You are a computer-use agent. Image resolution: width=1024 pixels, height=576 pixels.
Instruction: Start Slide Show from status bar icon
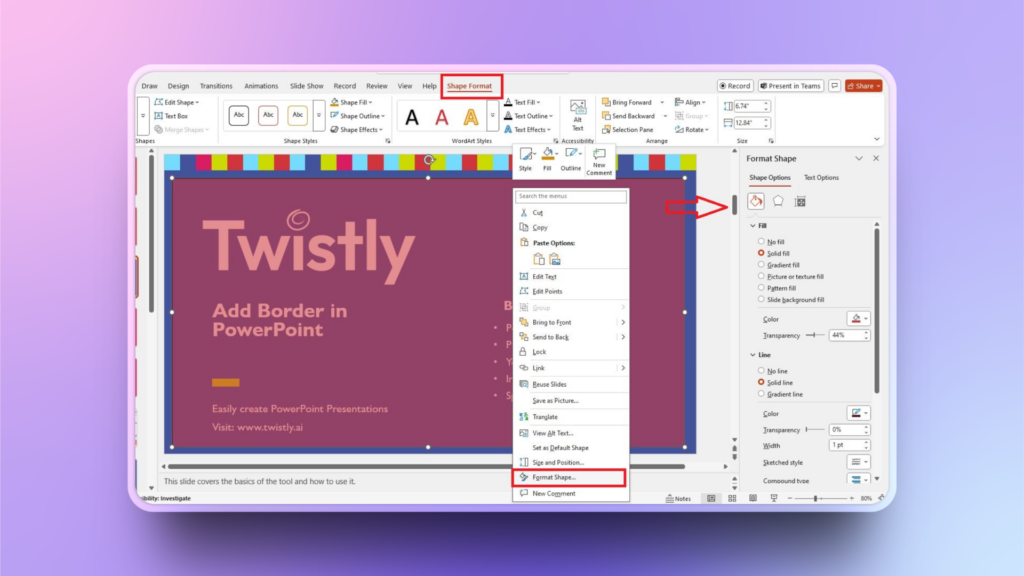[774, 498]
